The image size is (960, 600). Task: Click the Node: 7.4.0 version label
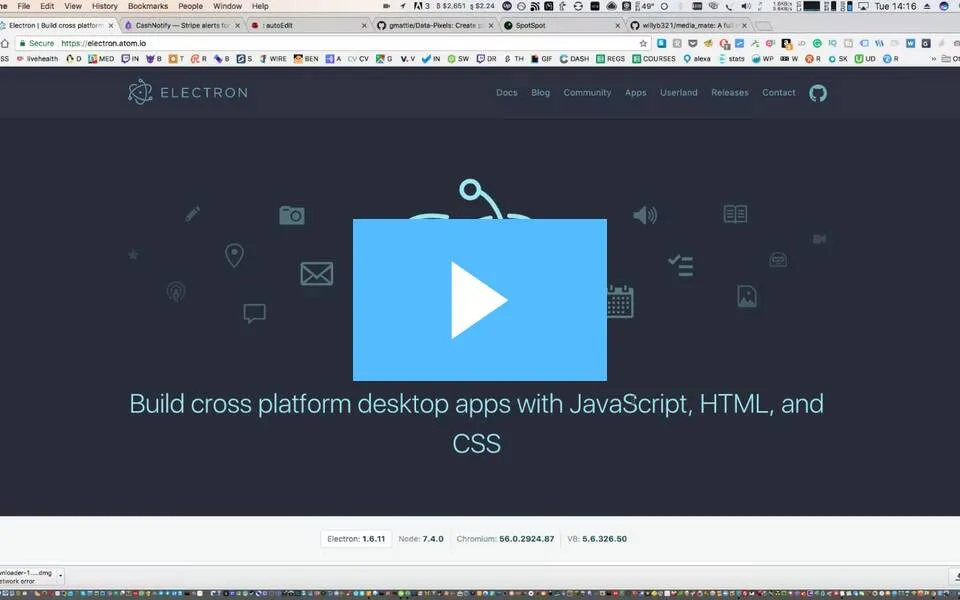coord(421,539)
